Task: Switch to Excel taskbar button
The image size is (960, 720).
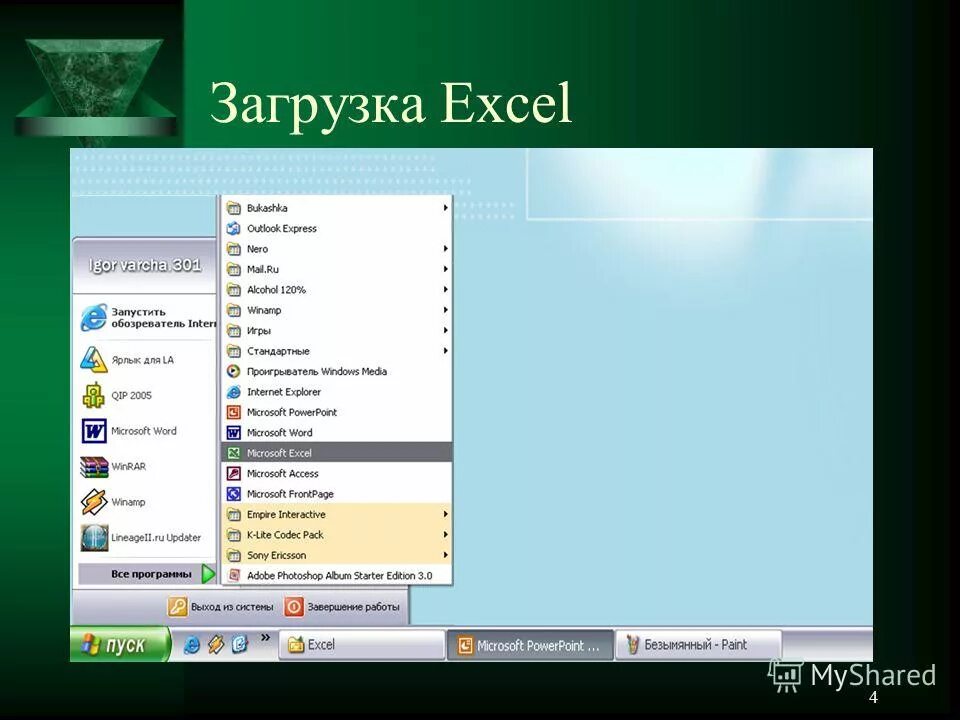Action: (362, 645)
